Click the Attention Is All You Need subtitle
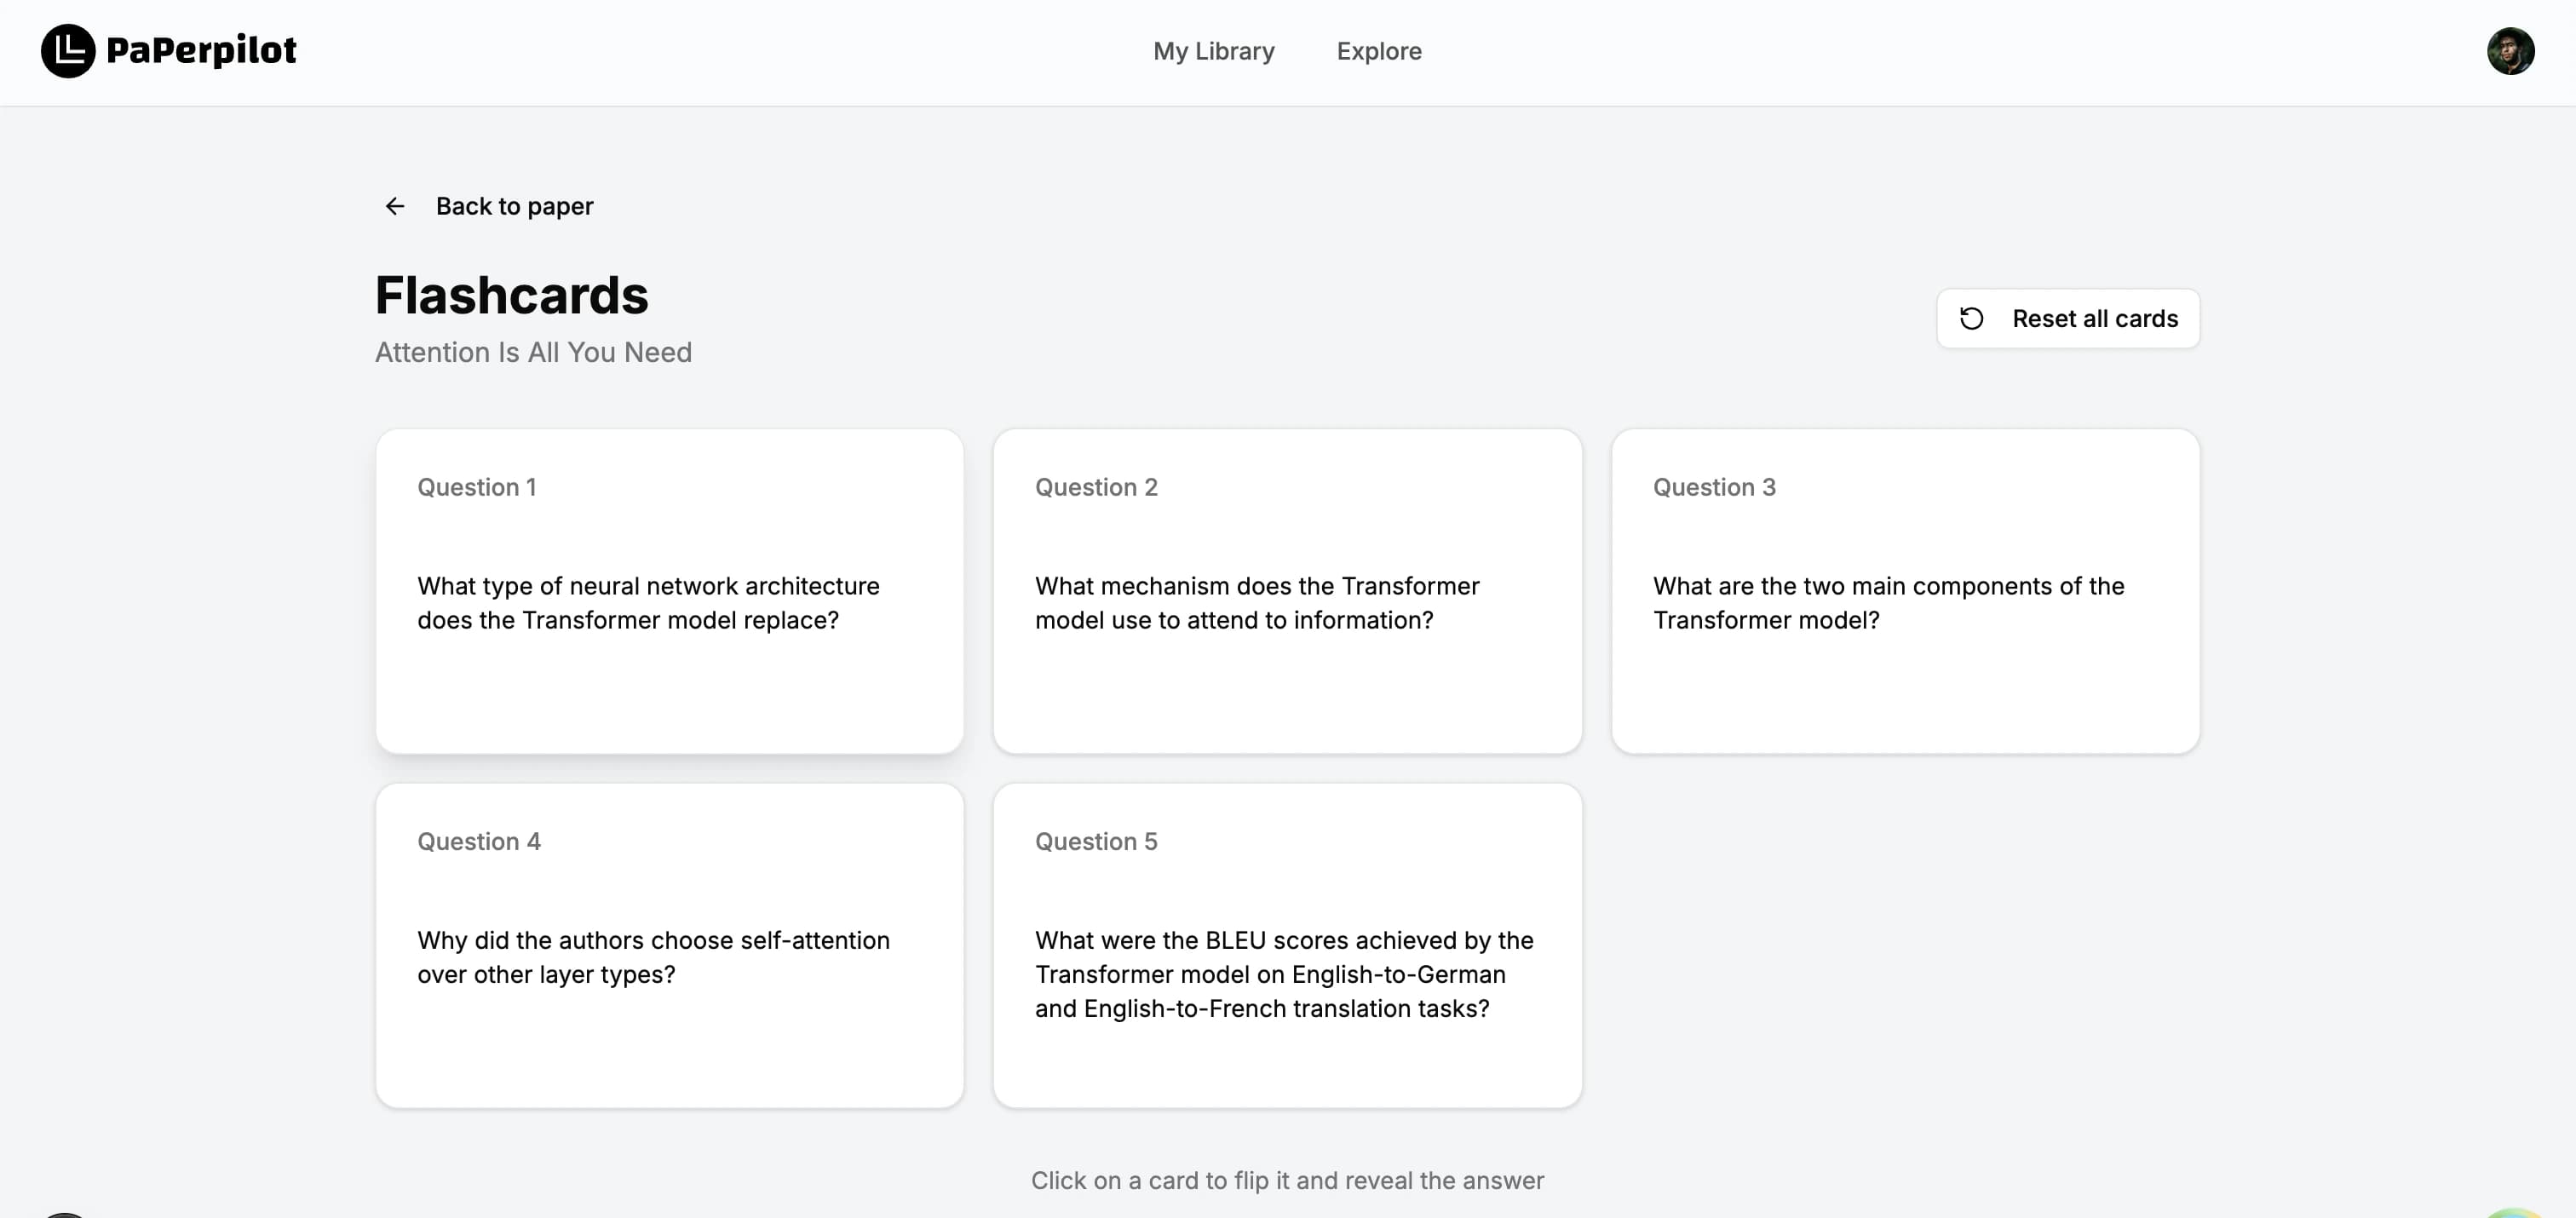 (533, 352)
